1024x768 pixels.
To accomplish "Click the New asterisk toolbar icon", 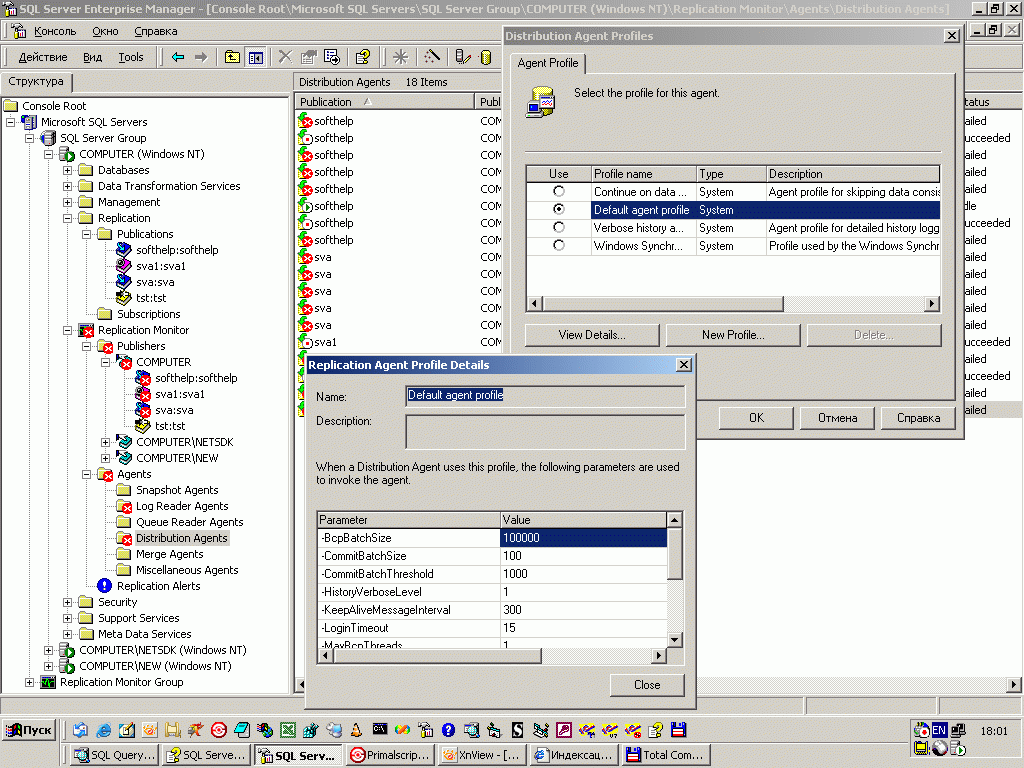I will [400, 57].
